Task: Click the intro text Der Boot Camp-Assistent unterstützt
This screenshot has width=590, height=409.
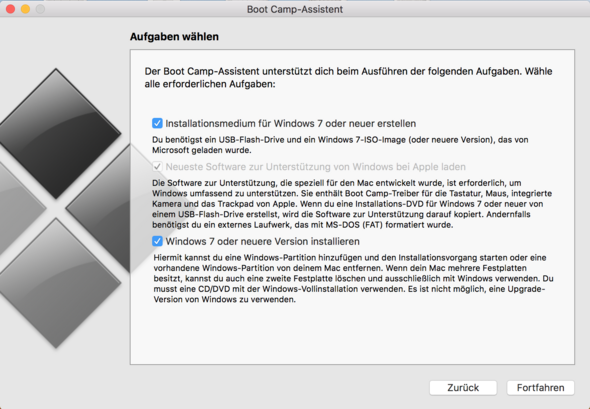Action: [x=348, y=78]
